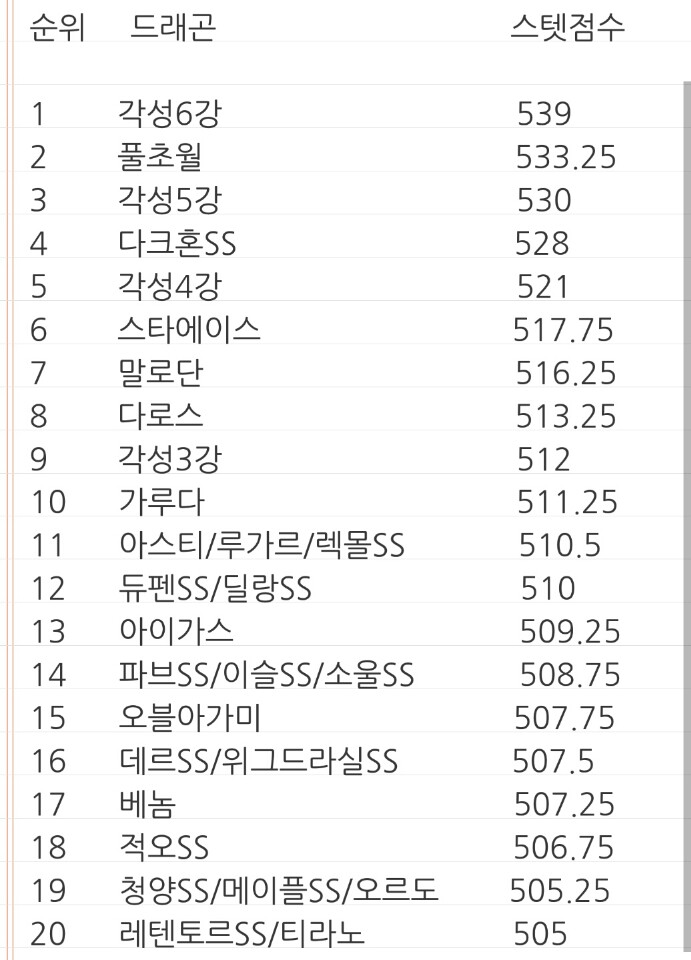Image resolution: width=691 pixels, height=960 pixels.
Task: Select the 아이가스 cell
Action: [176, 632]
